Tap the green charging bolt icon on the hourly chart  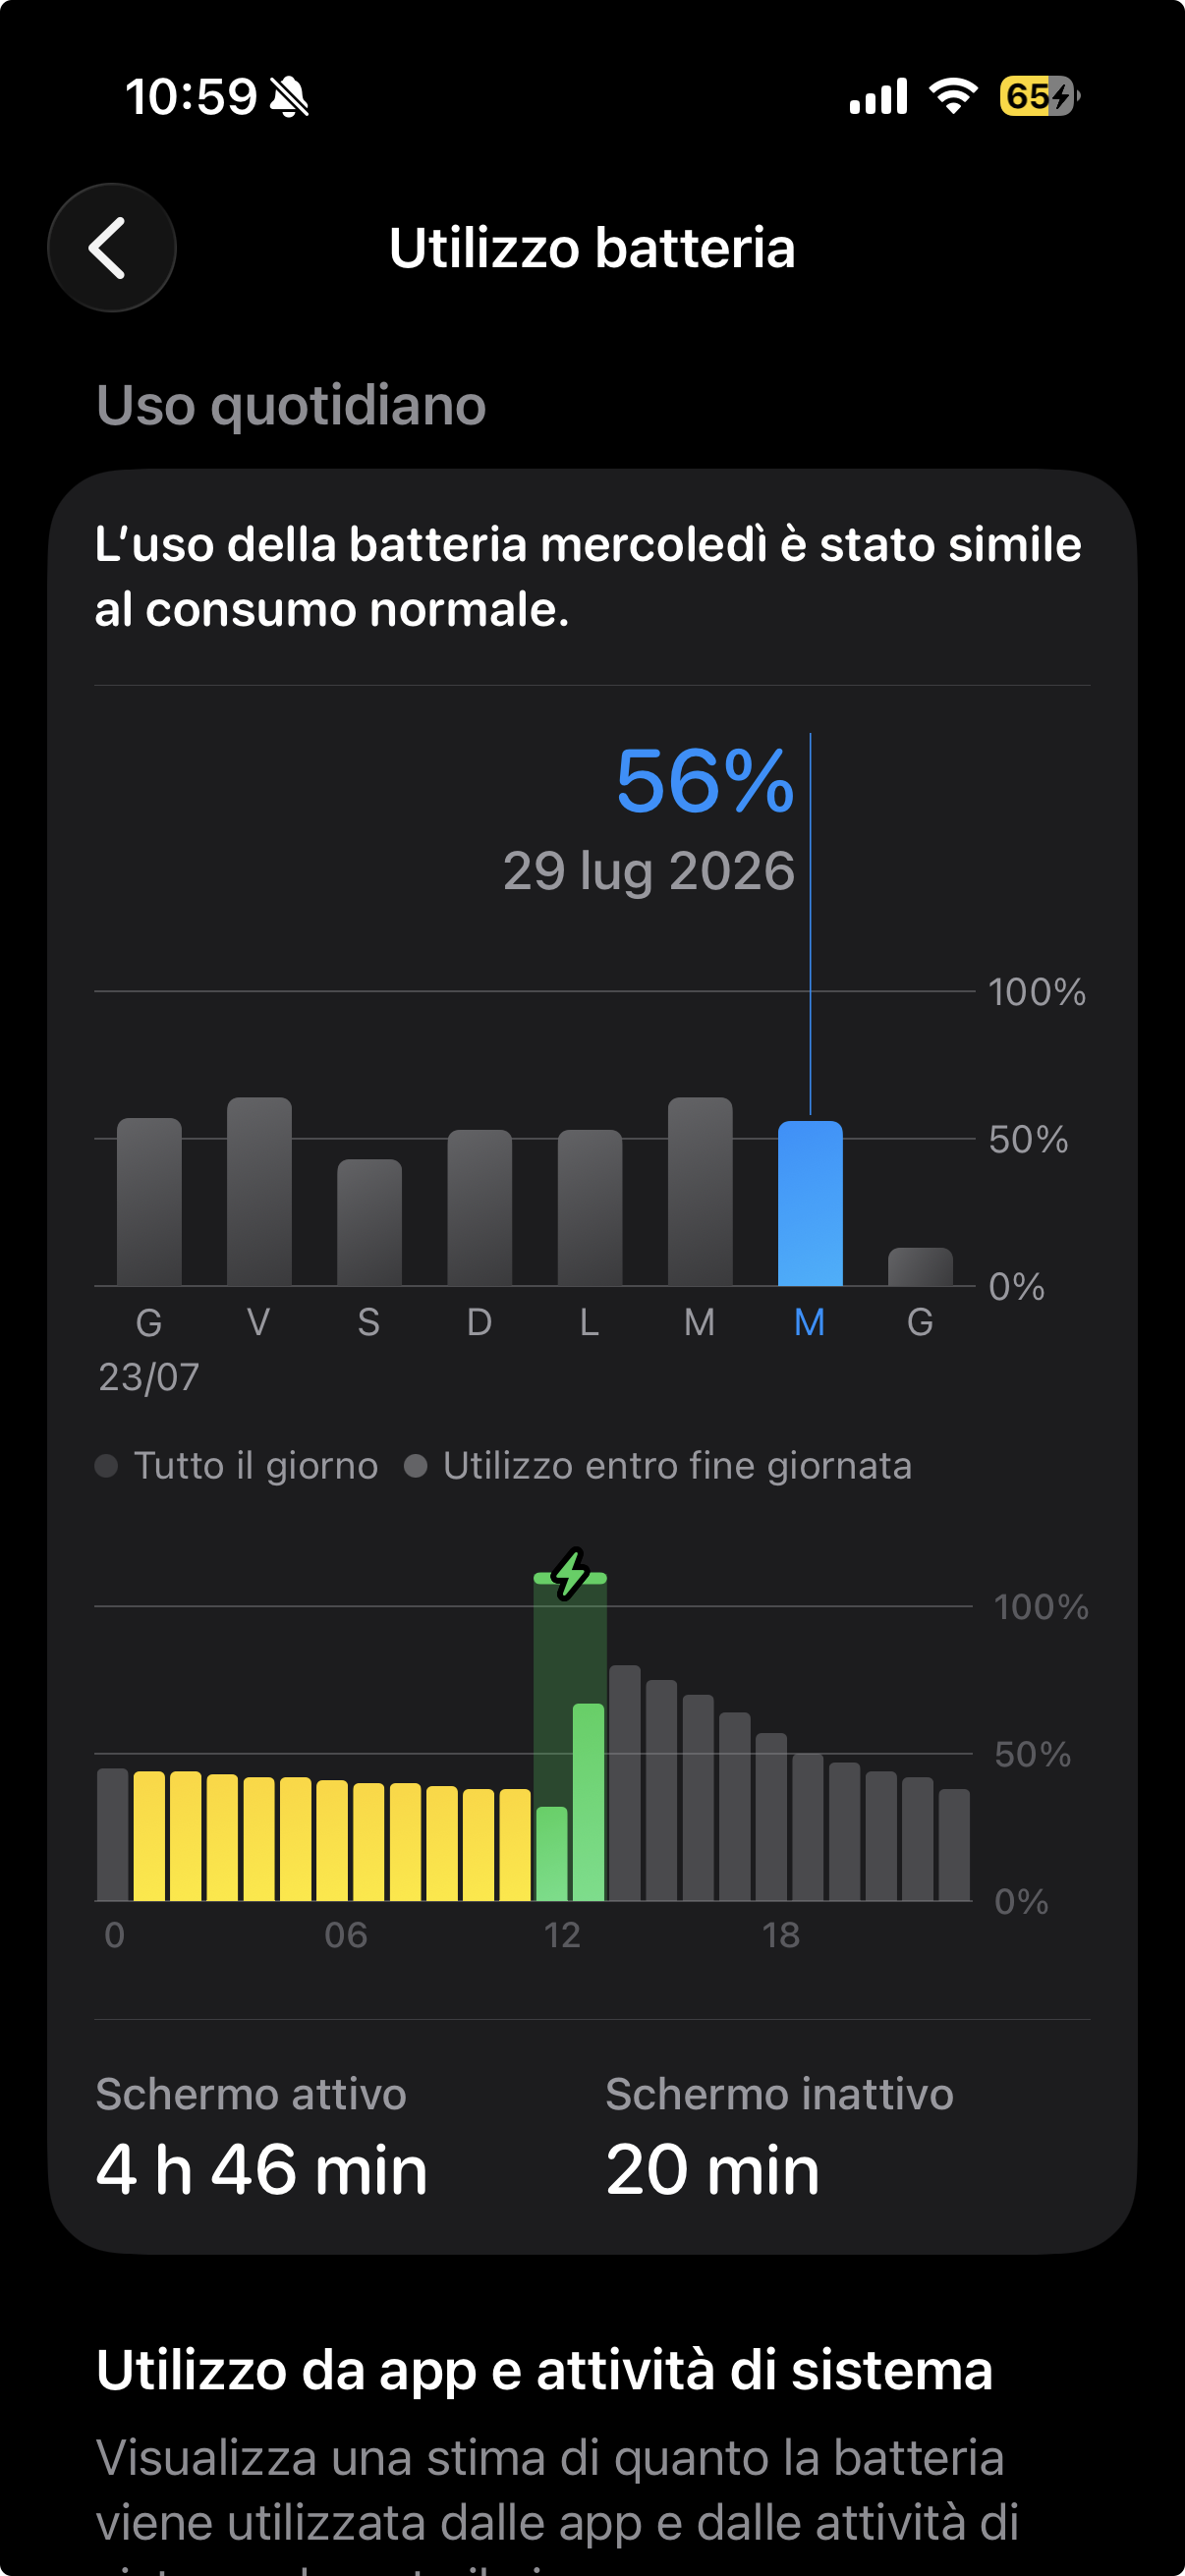coord(570,1573)
